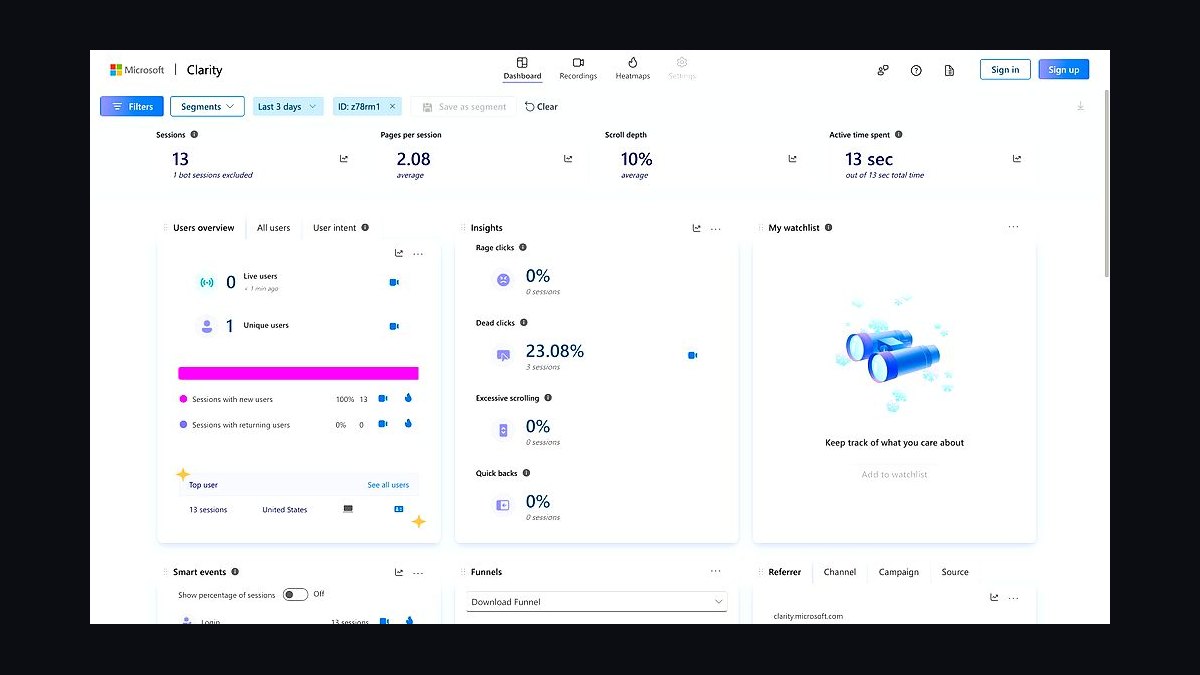The width and height of the screenshot is (1200, 675).
Task: Open the Filters panel
Action: tap(132, 106)
